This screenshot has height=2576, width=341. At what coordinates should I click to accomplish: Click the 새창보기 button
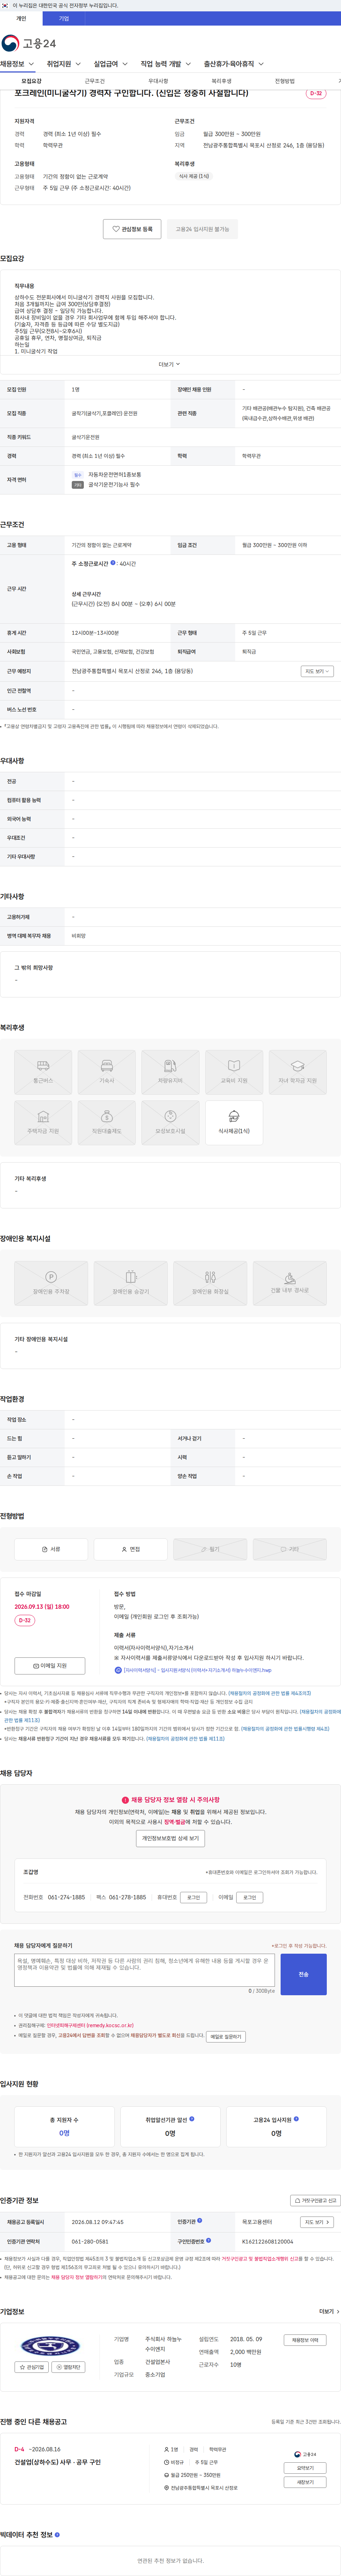(x=305, y=2482)
